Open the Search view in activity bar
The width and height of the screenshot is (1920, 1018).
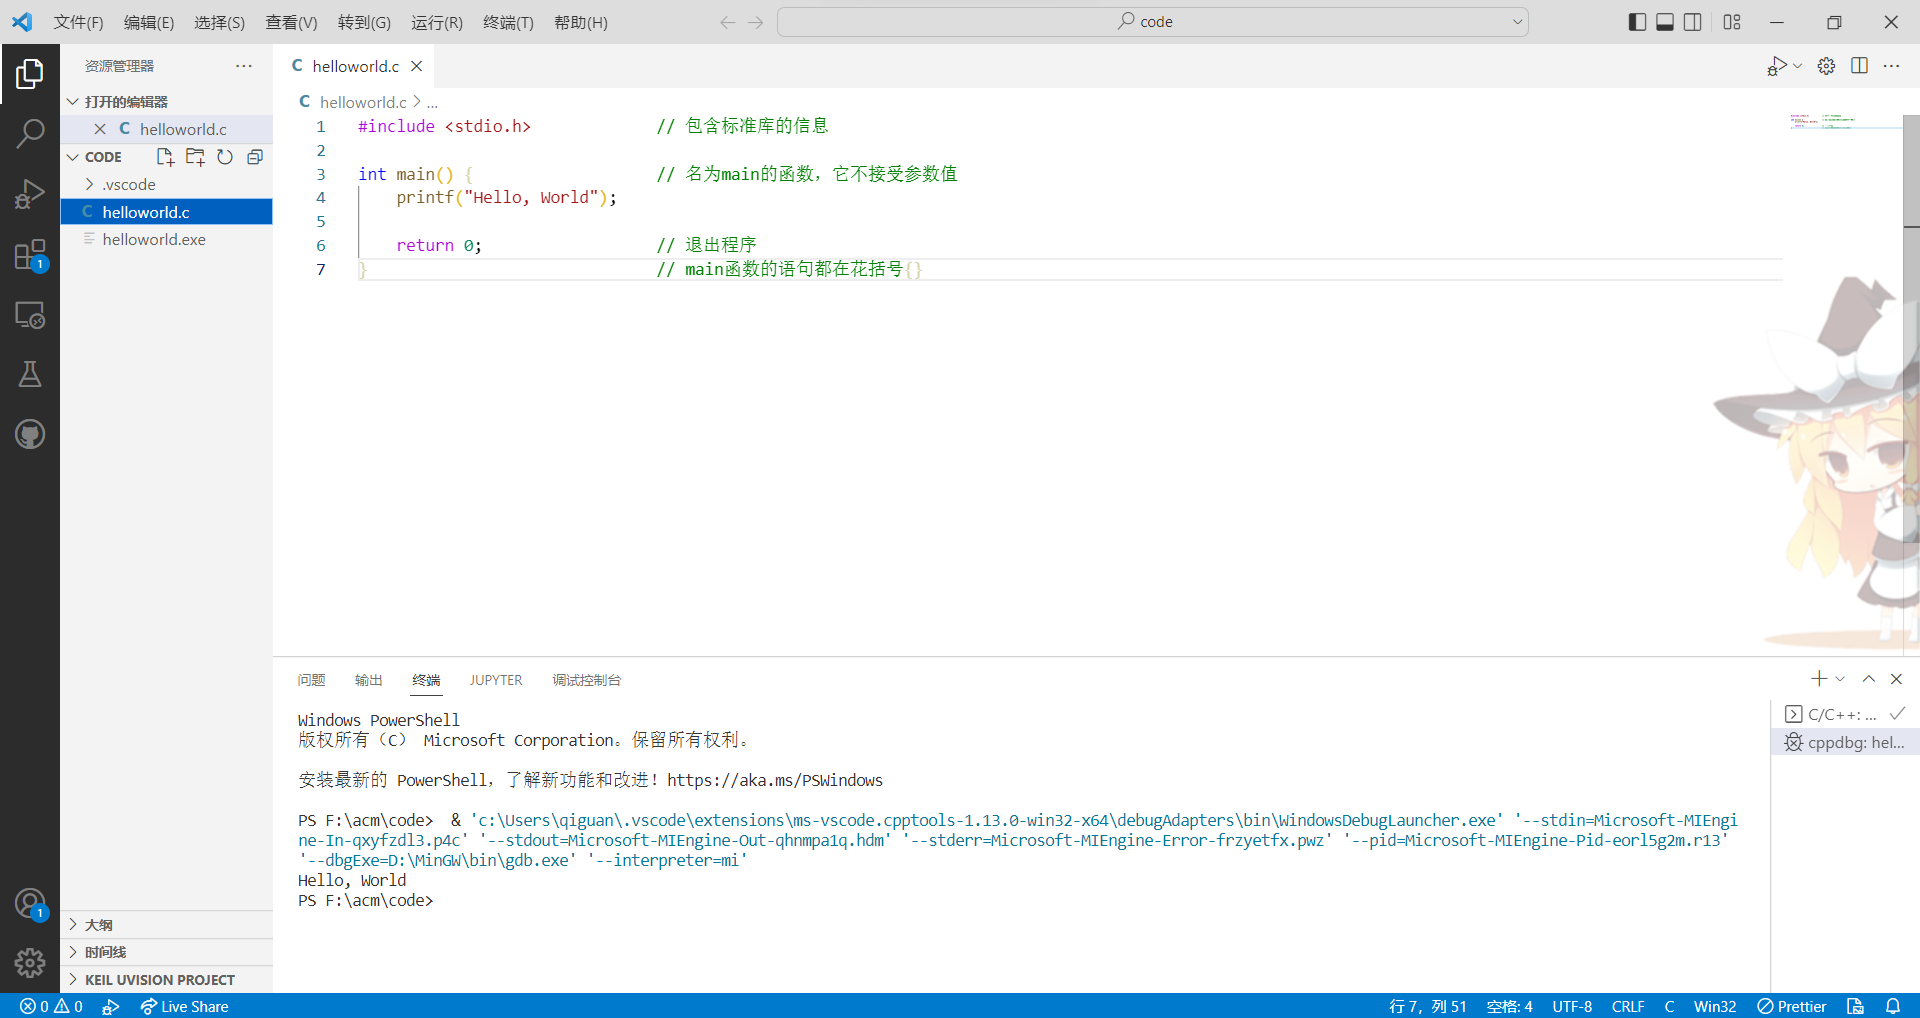[x=30, y=133]
